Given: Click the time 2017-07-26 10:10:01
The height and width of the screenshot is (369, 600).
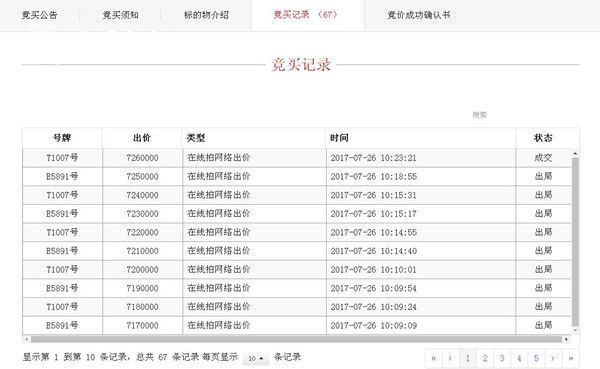Looking at the screenshot, I should click(x=373, y=269).
